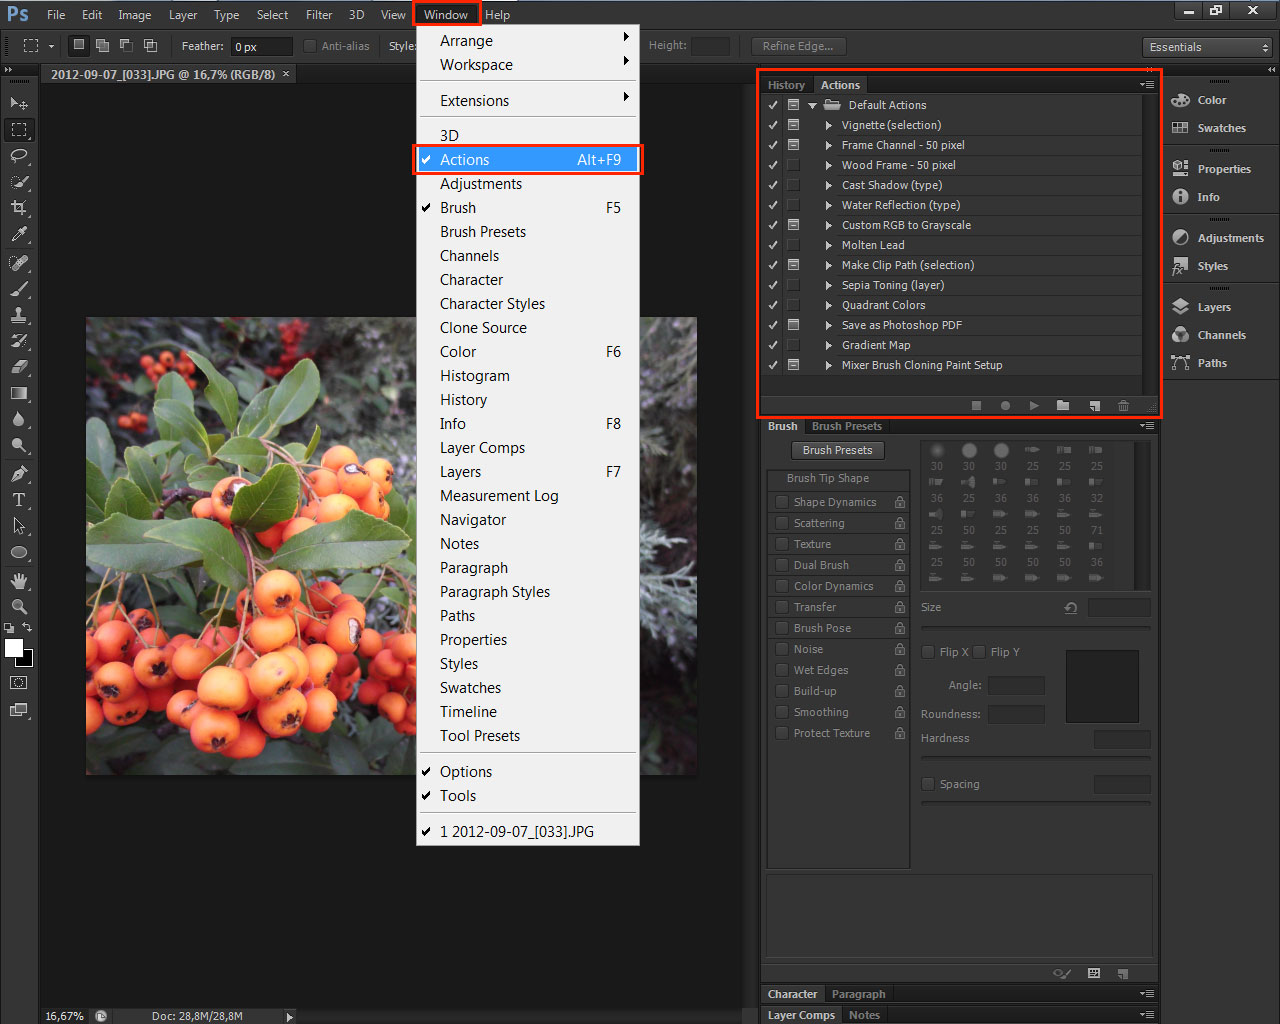Expand the Vignette (selection) action
The height and width of the screenshot is (1024, 1280).
[x=829, y=125]
